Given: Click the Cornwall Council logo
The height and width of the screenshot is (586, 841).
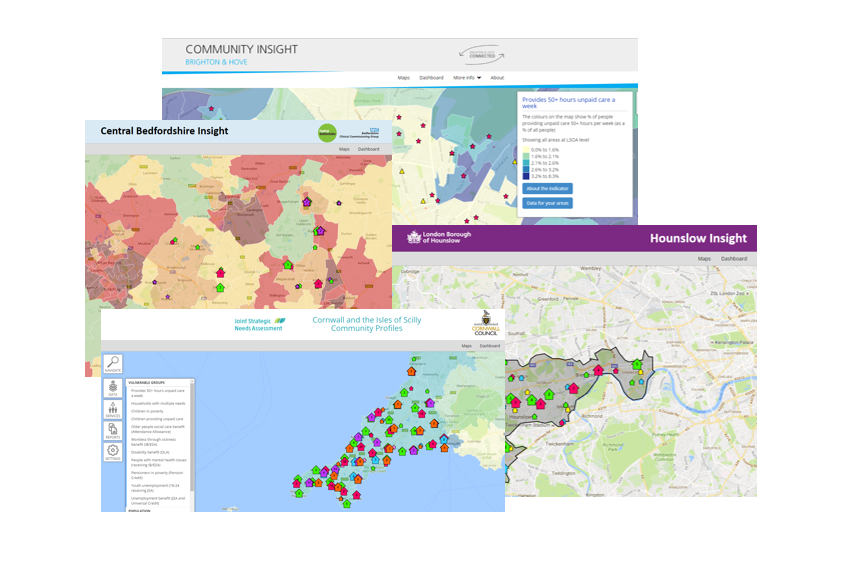Looking at the screenshot, I should 487,327.
